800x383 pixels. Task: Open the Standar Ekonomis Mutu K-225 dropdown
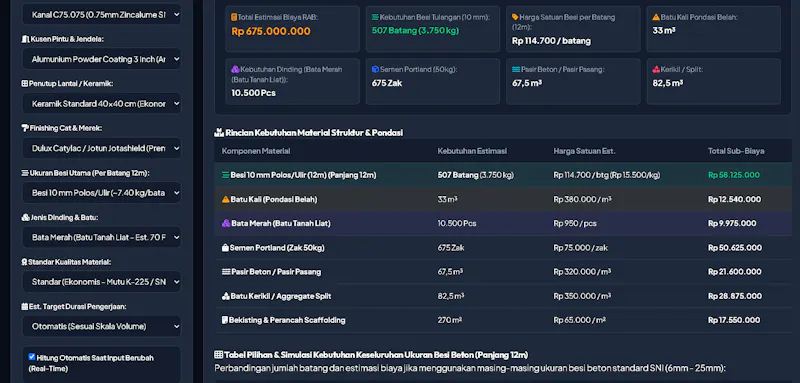click(102, 282)
